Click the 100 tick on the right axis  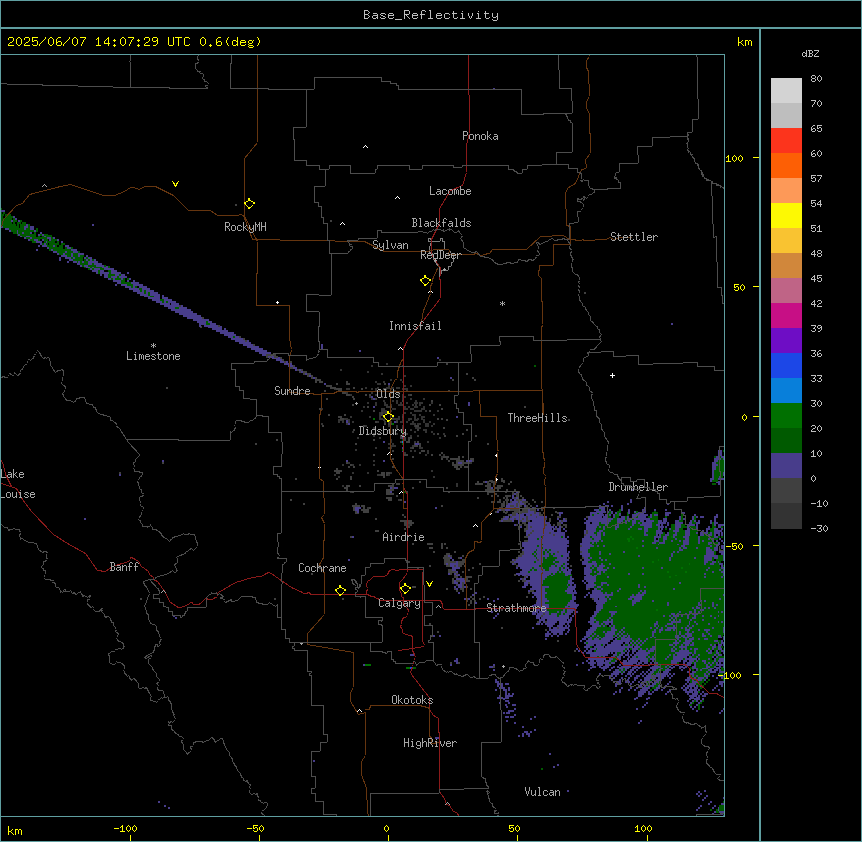(734, 158)
